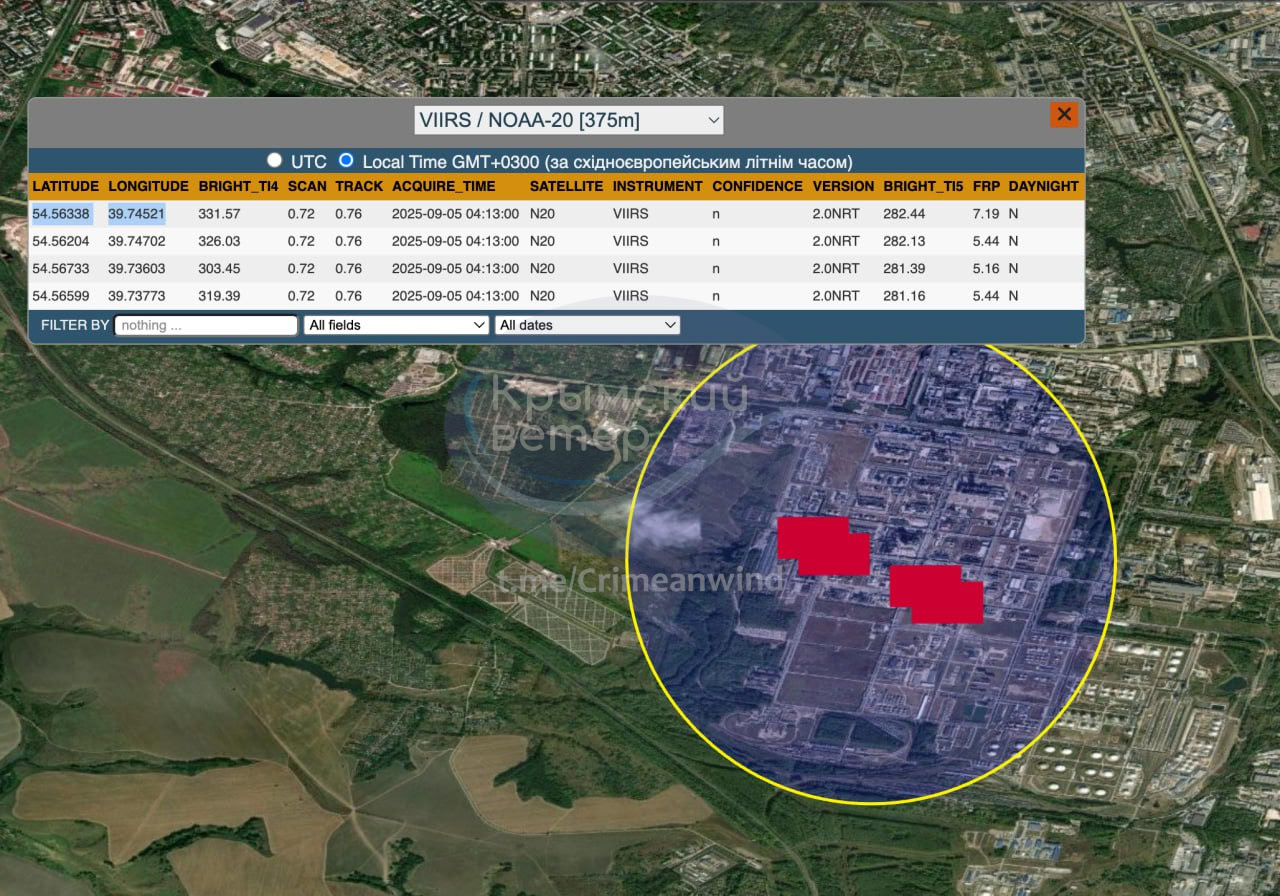Image resolution: width=1280 pixels, height=896 pixels.
Task: Select the row with latitude 54.56733
Action: tap(61, 268)
